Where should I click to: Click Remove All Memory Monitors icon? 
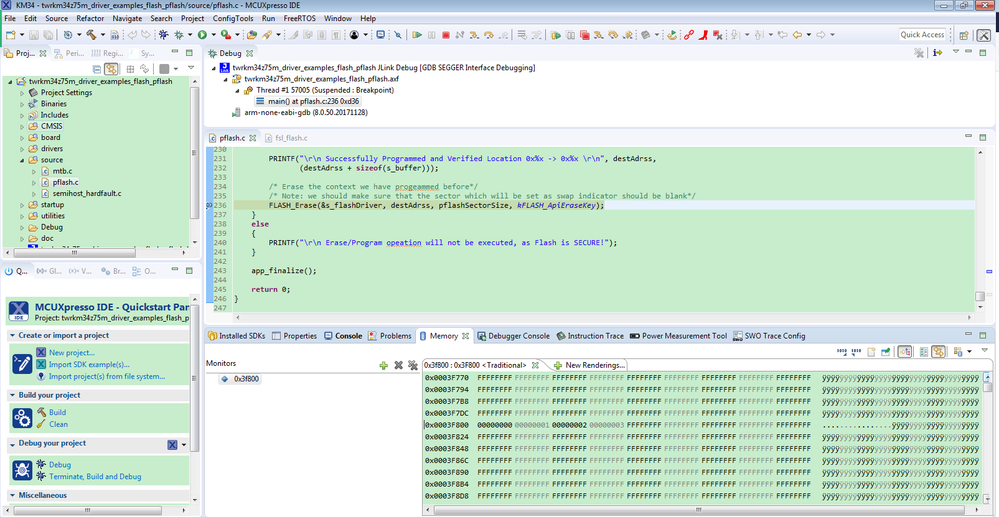tap(412, 365)
